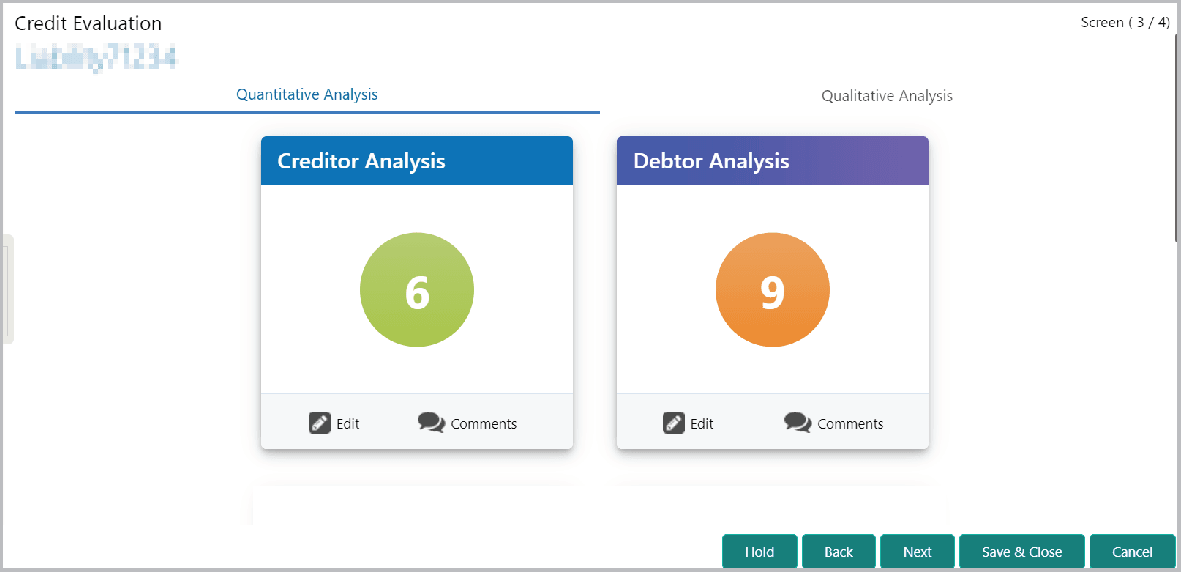Click the Comments label under Debtor Analysis

pos(850,424)
